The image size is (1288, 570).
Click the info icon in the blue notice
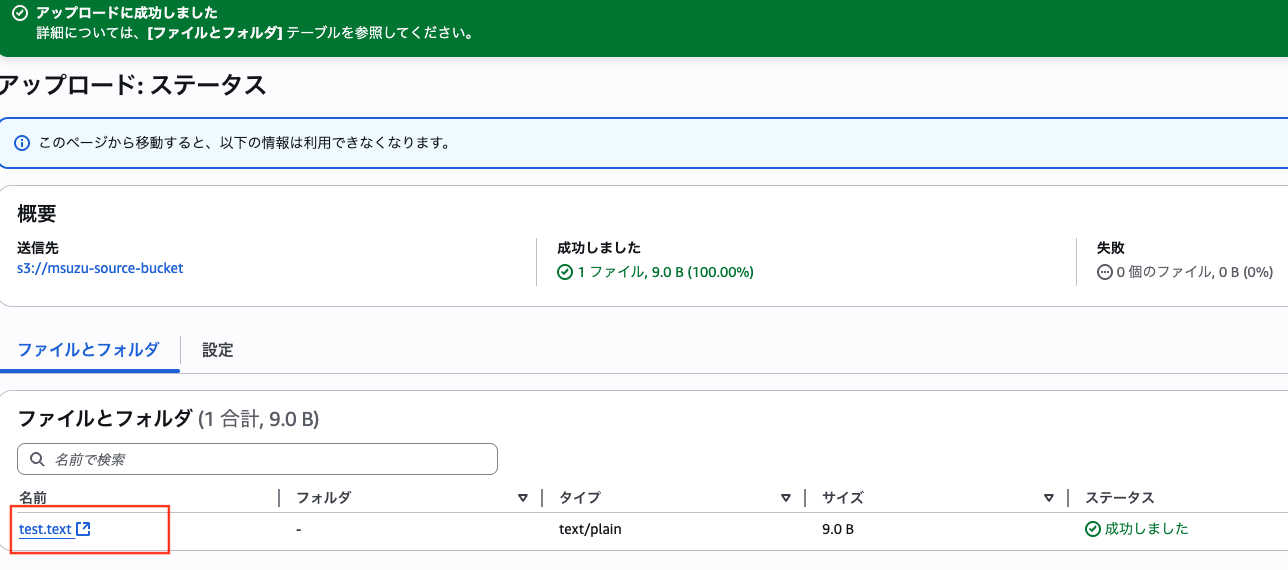pos(22,143)
